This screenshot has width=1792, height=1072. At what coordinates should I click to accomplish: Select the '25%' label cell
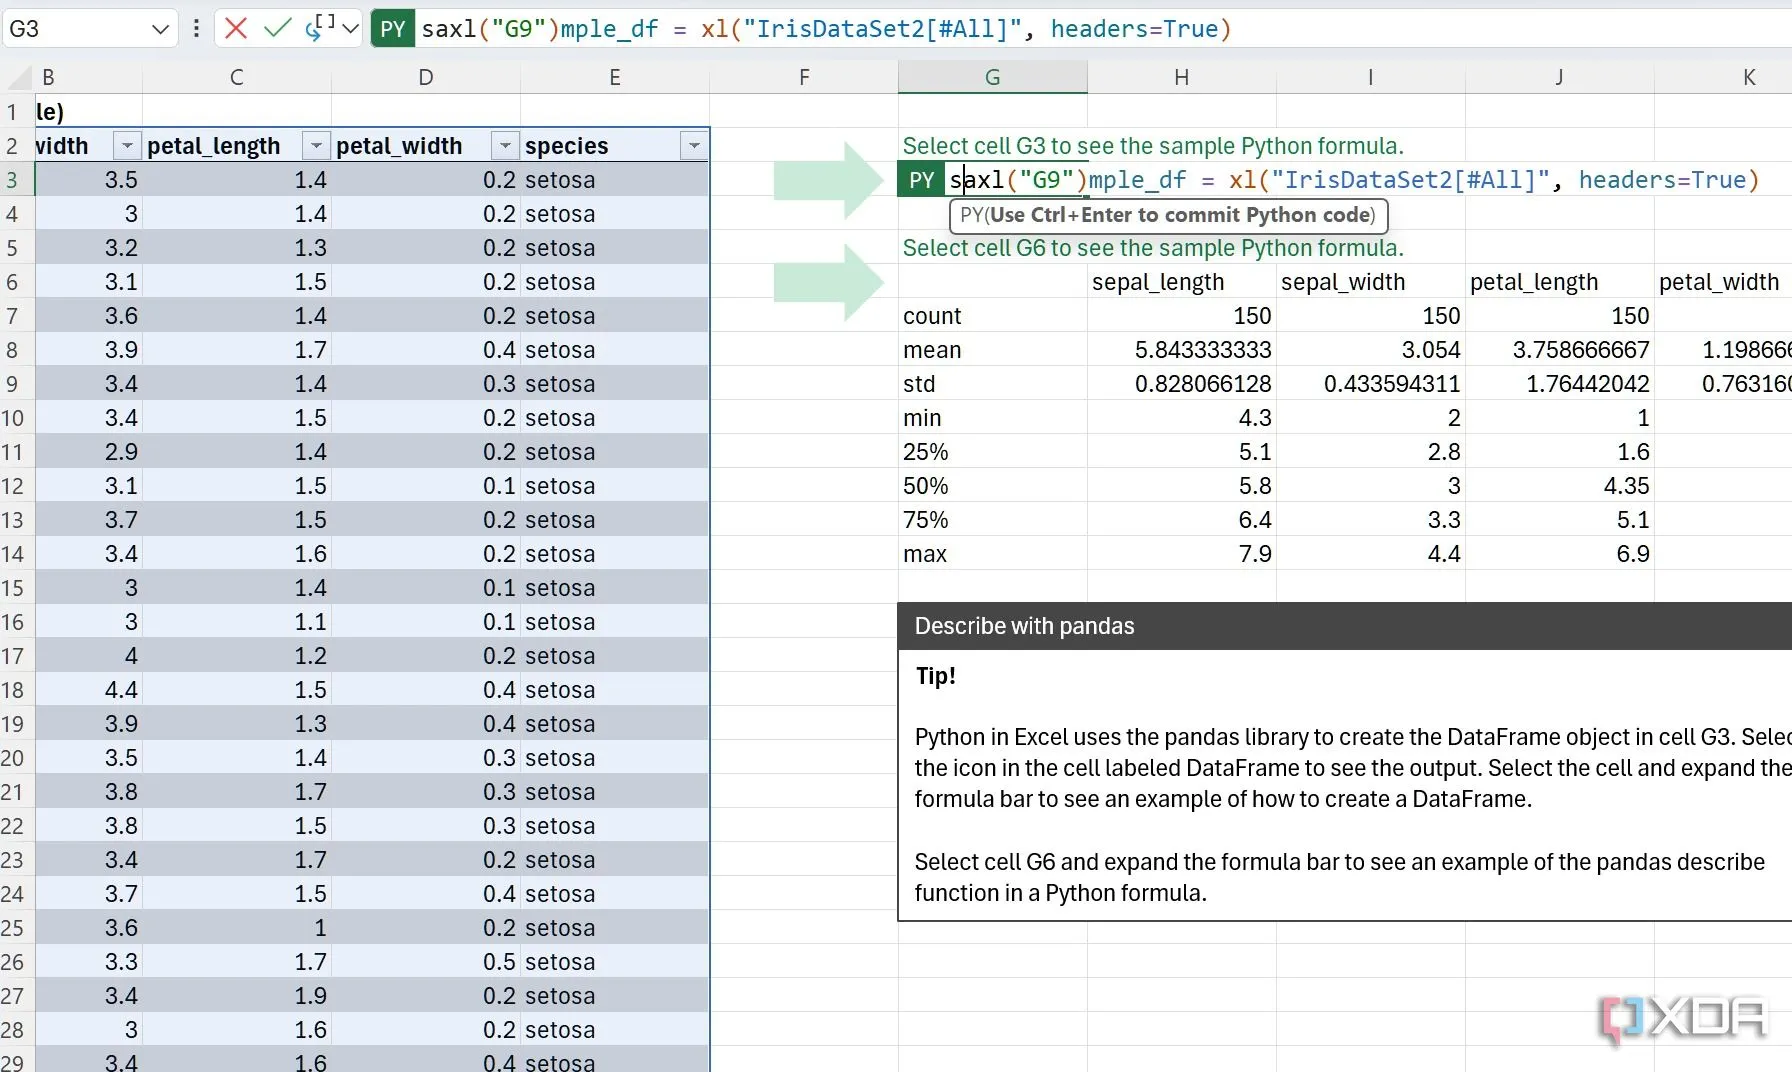pyautogui.click(x=993, y=452)
